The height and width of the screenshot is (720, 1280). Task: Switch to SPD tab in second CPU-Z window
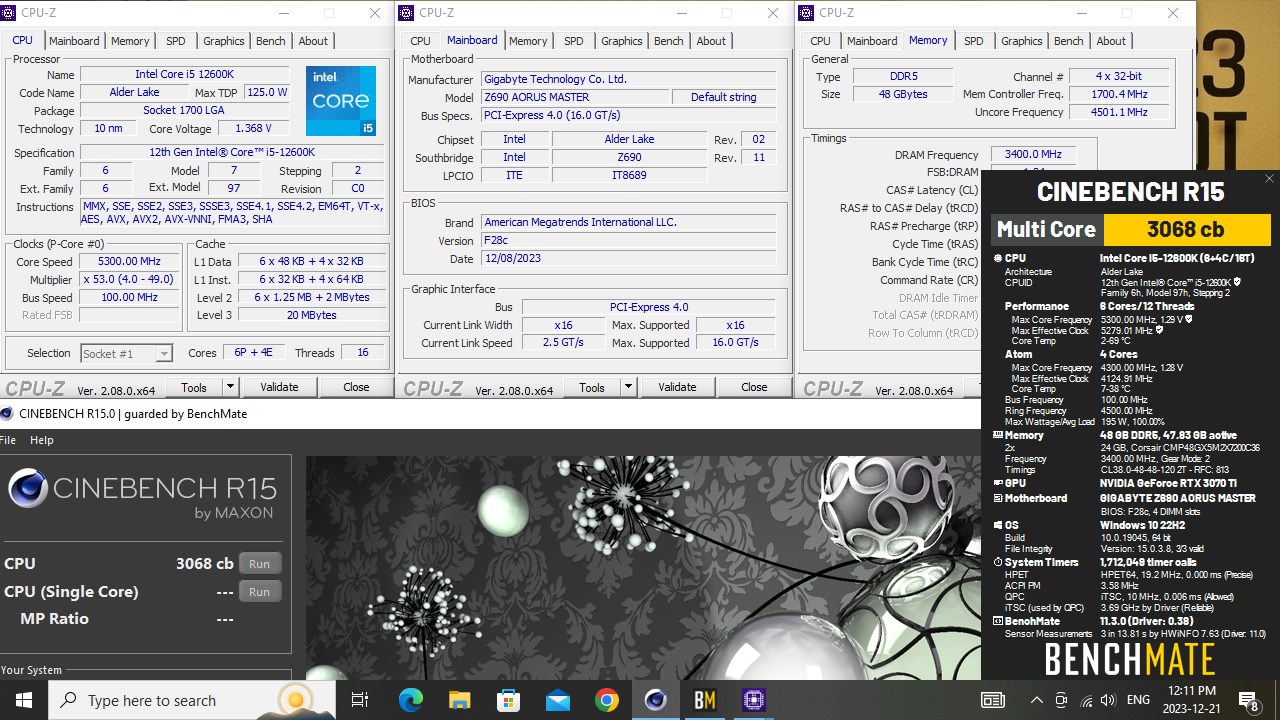point(574,41)
